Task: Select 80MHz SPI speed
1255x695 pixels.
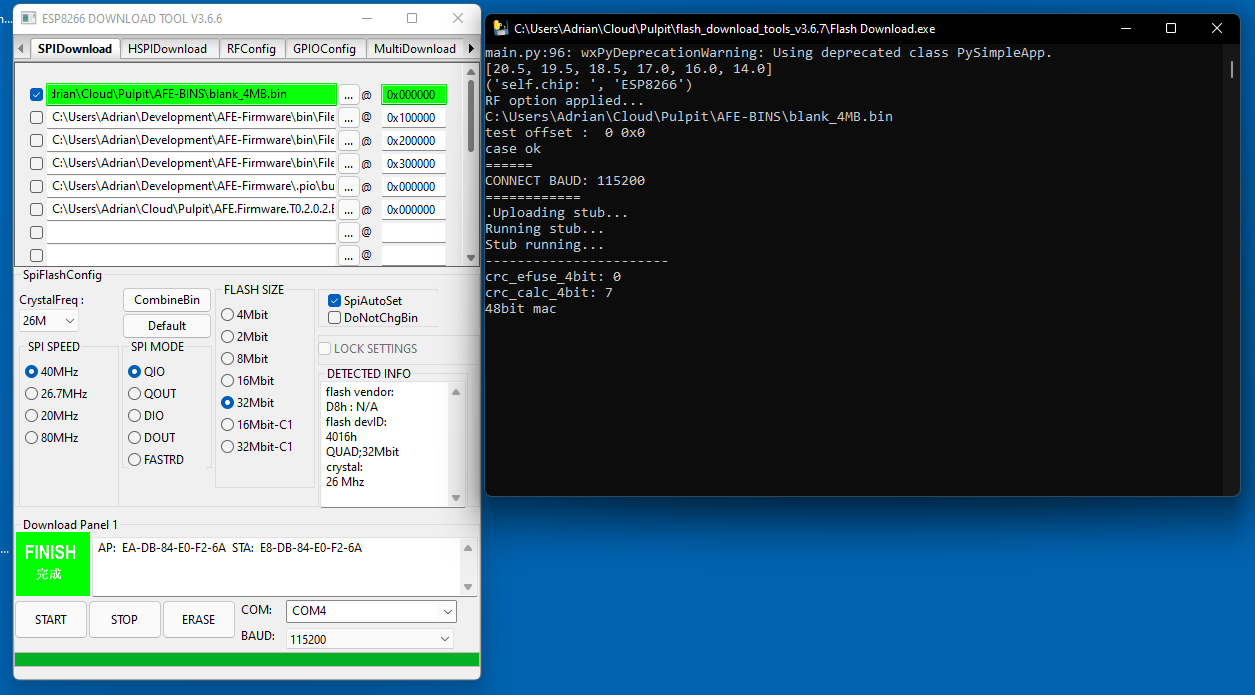Action: [x=32, y=438]
